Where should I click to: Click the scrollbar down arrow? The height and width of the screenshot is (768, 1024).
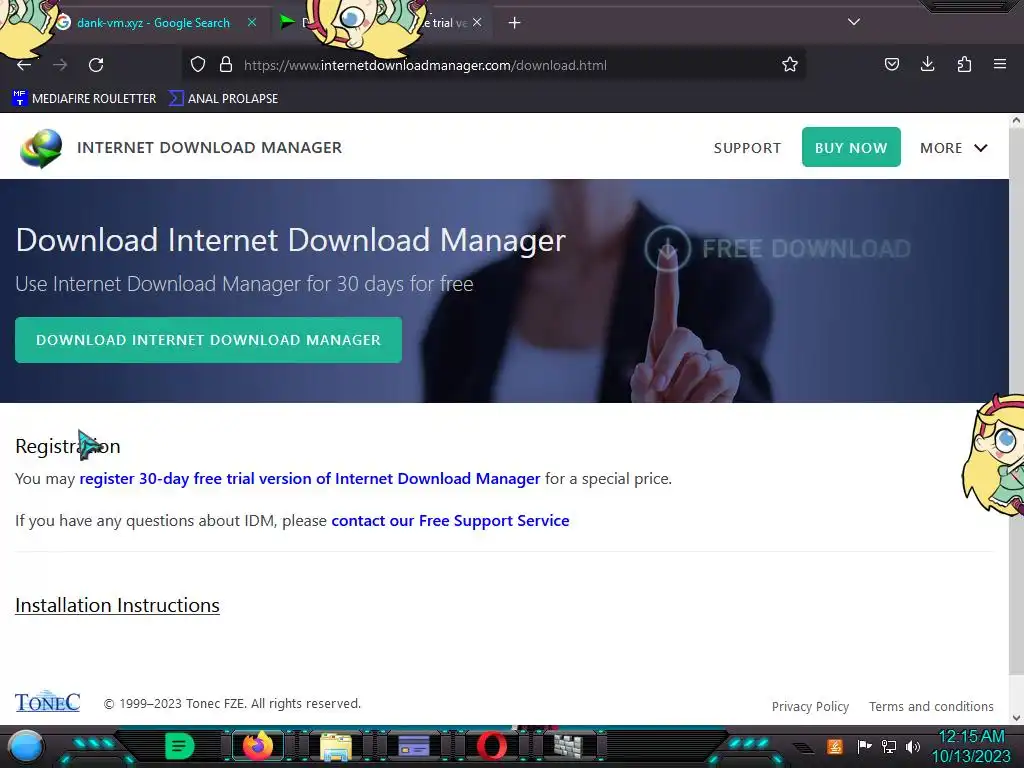[x=1016, y=718]
